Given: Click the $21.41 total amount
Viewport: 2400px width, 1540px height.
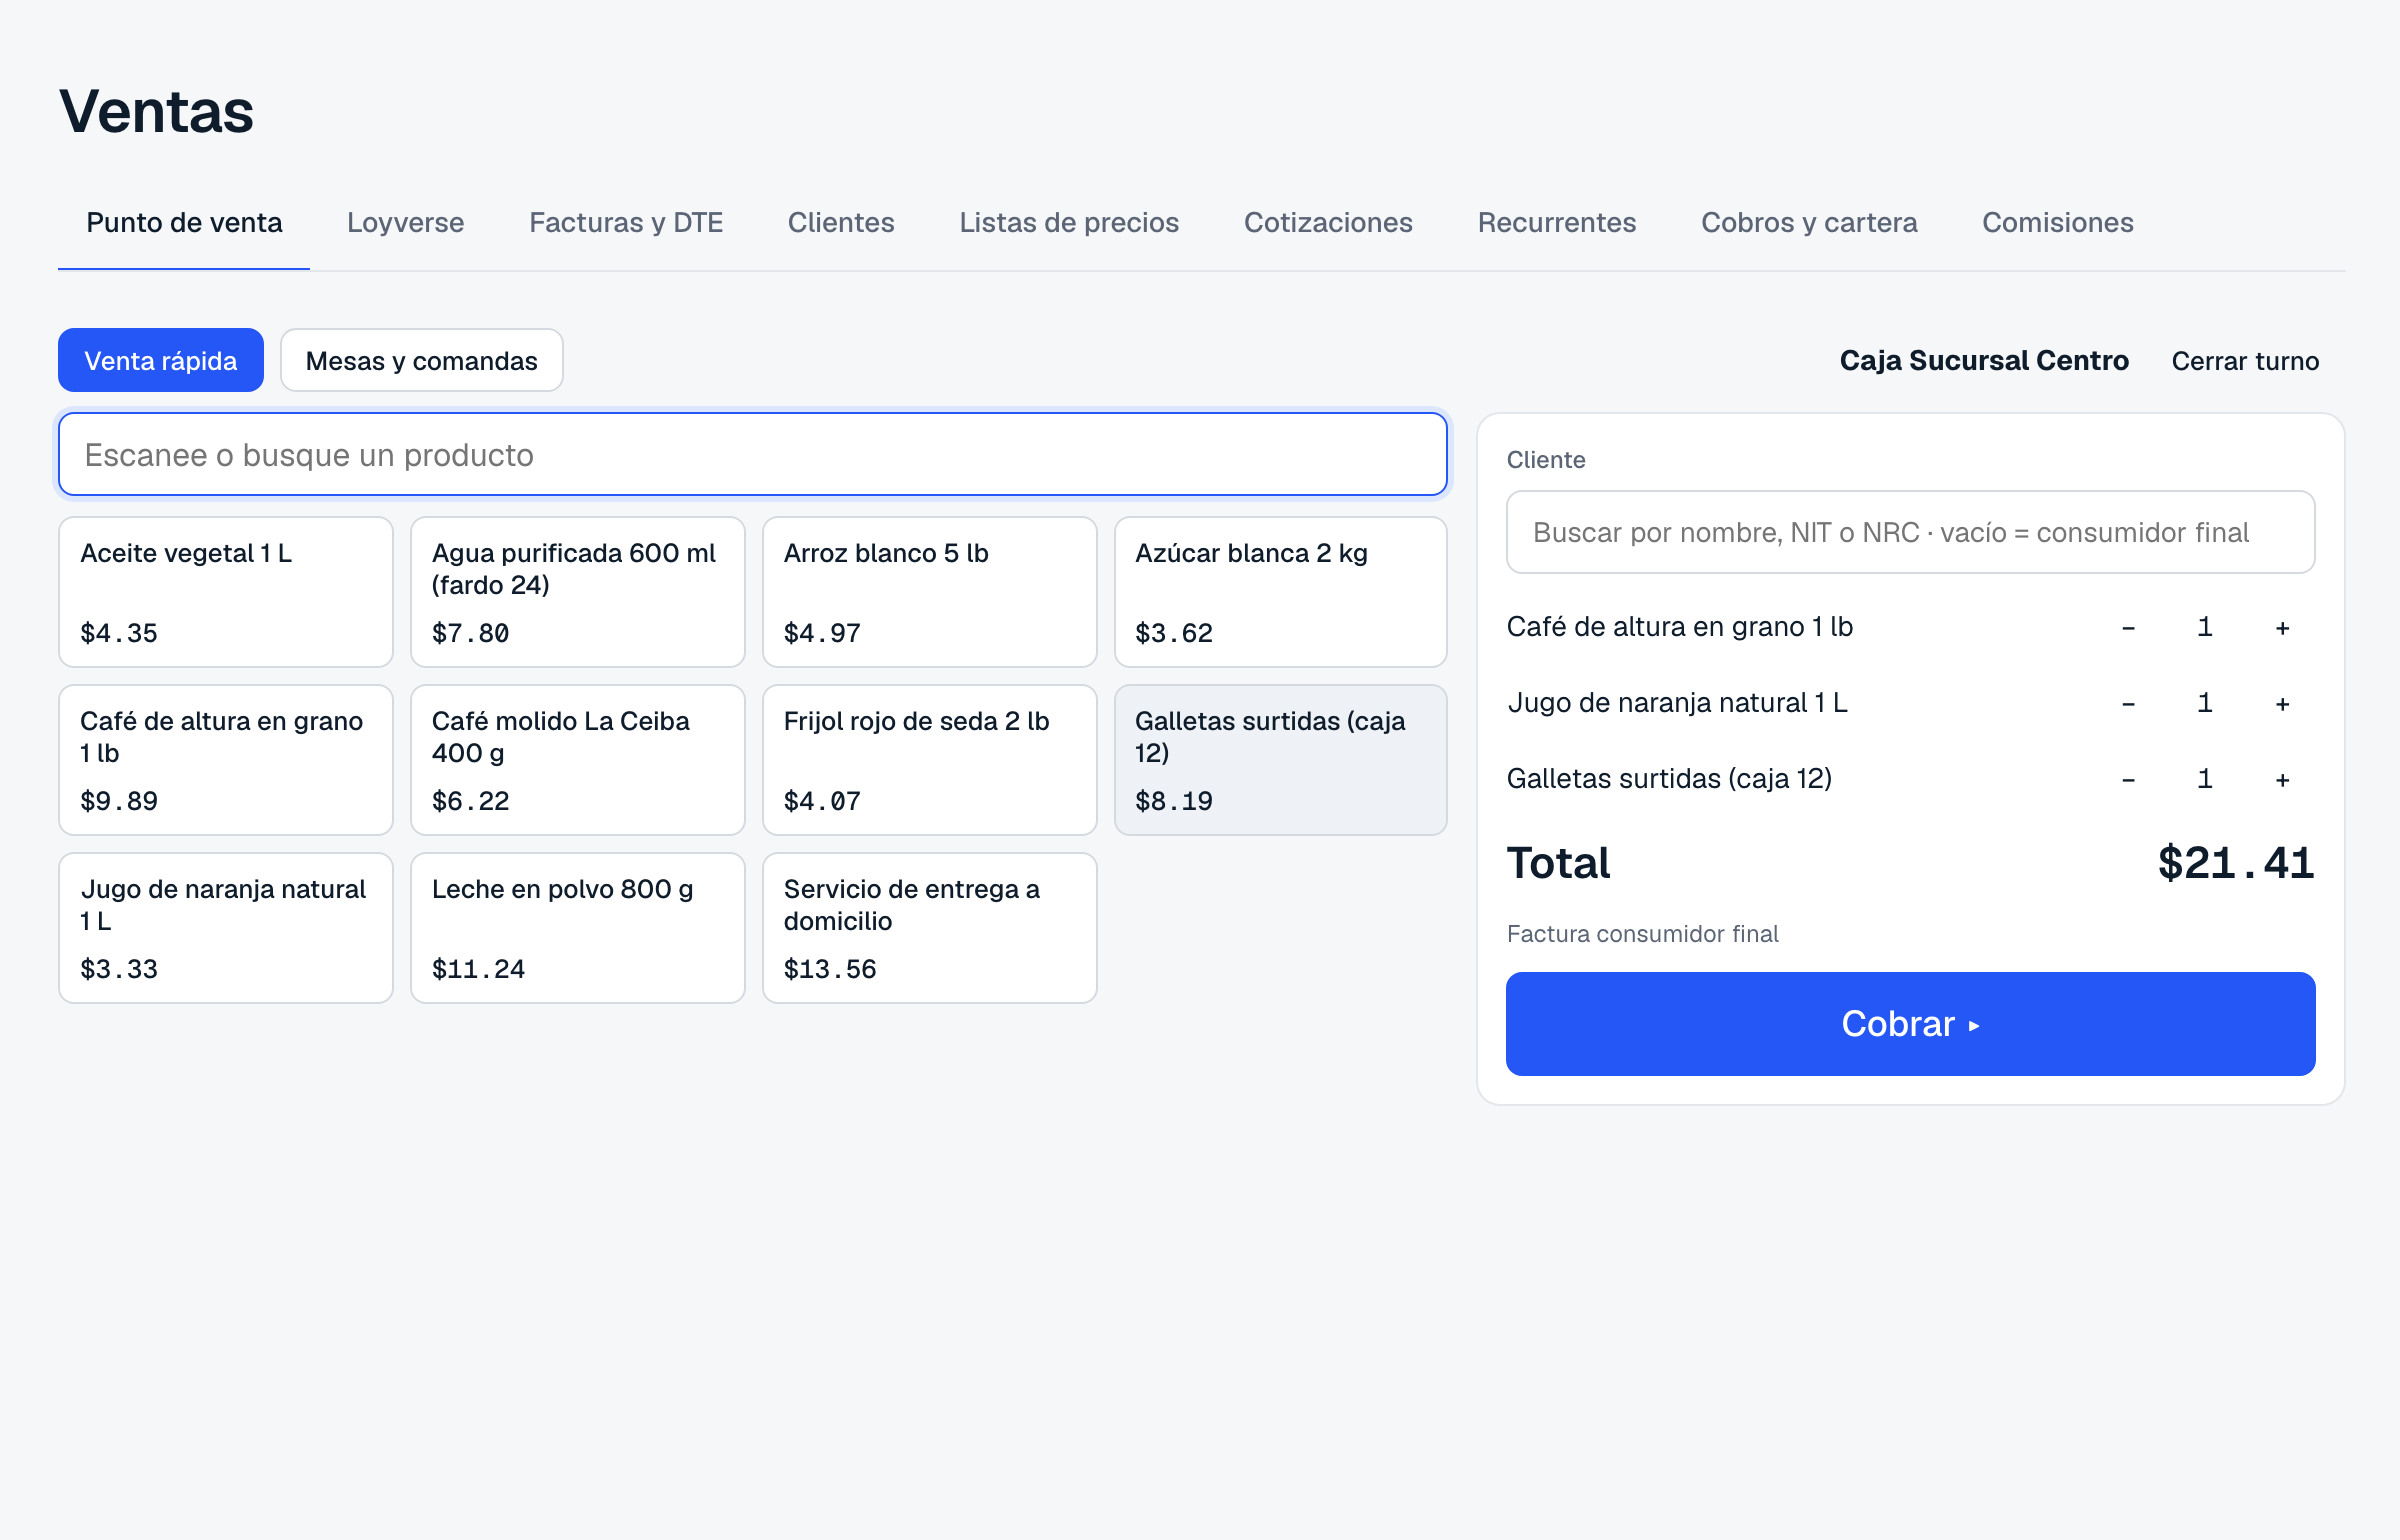Looking at the screenshot, I should point(2236,863).
